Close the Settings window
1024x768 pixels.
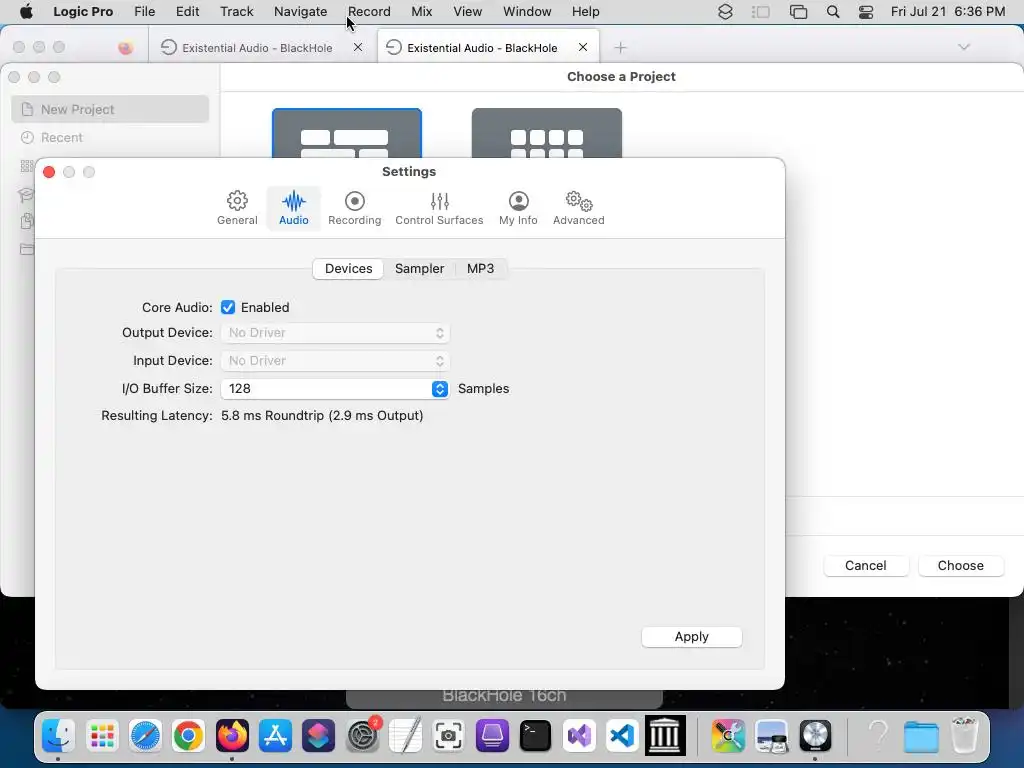(49, 172)
